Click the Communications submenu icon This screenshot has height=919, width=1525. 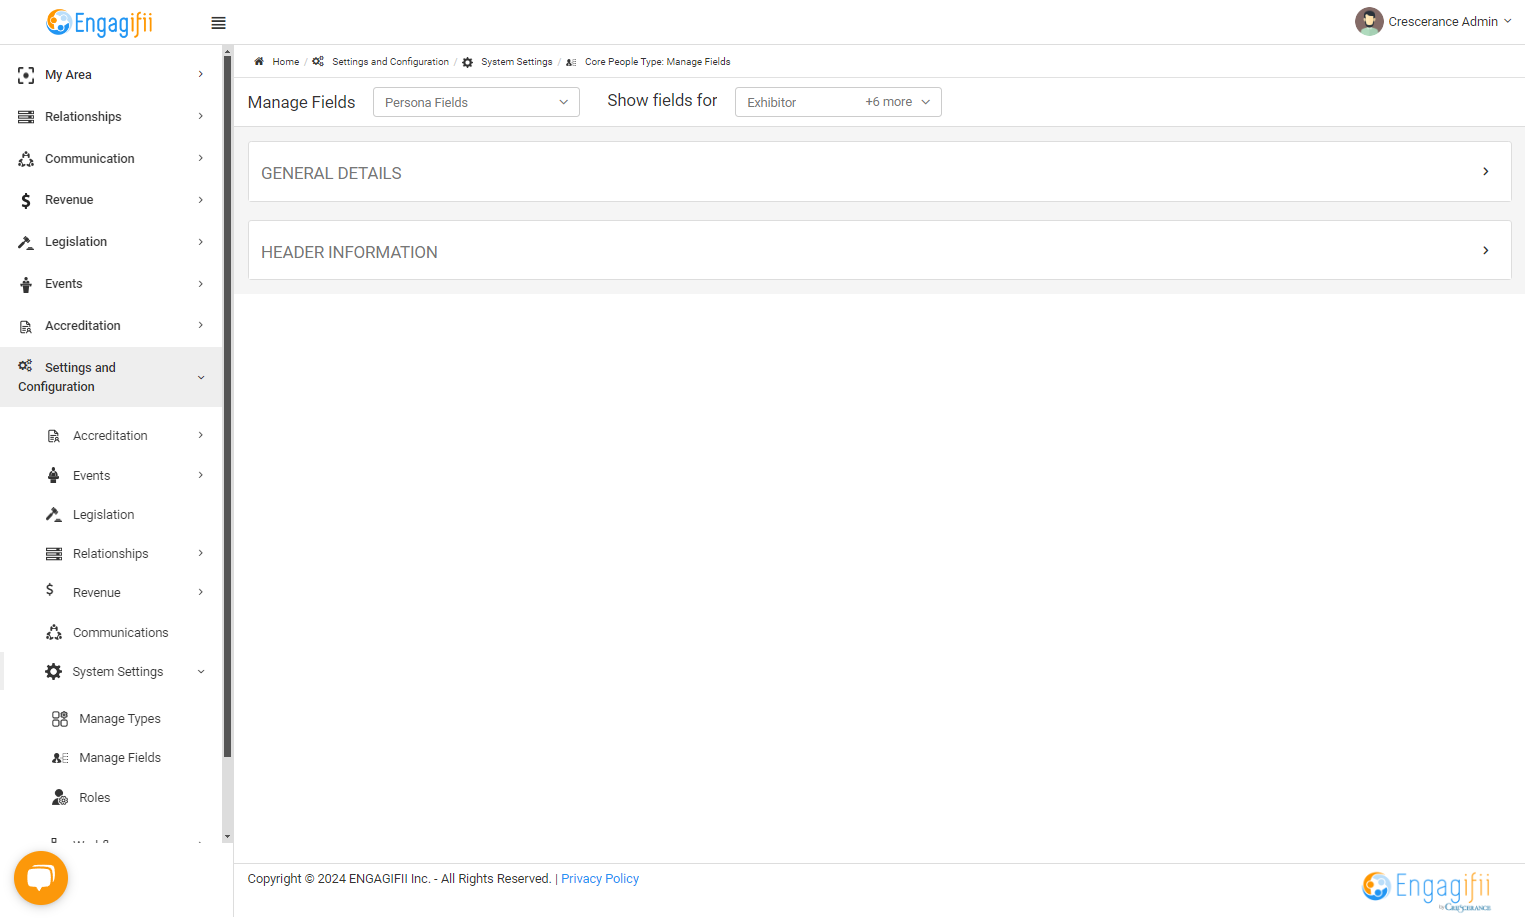coord(54,632)
